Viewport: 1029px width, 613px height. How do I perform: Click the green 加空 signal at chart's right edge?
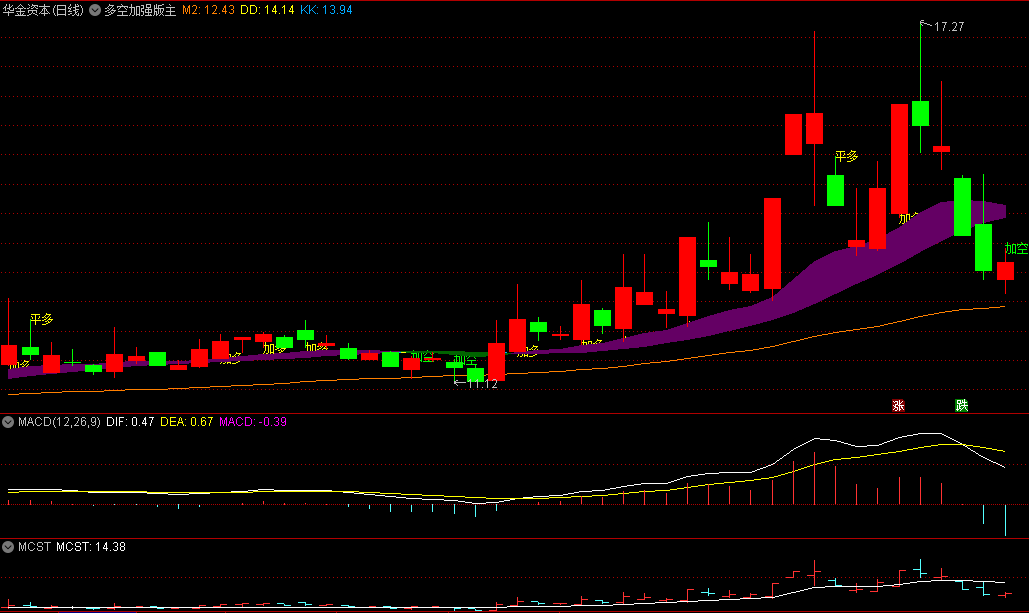(x=1017, y=248)
